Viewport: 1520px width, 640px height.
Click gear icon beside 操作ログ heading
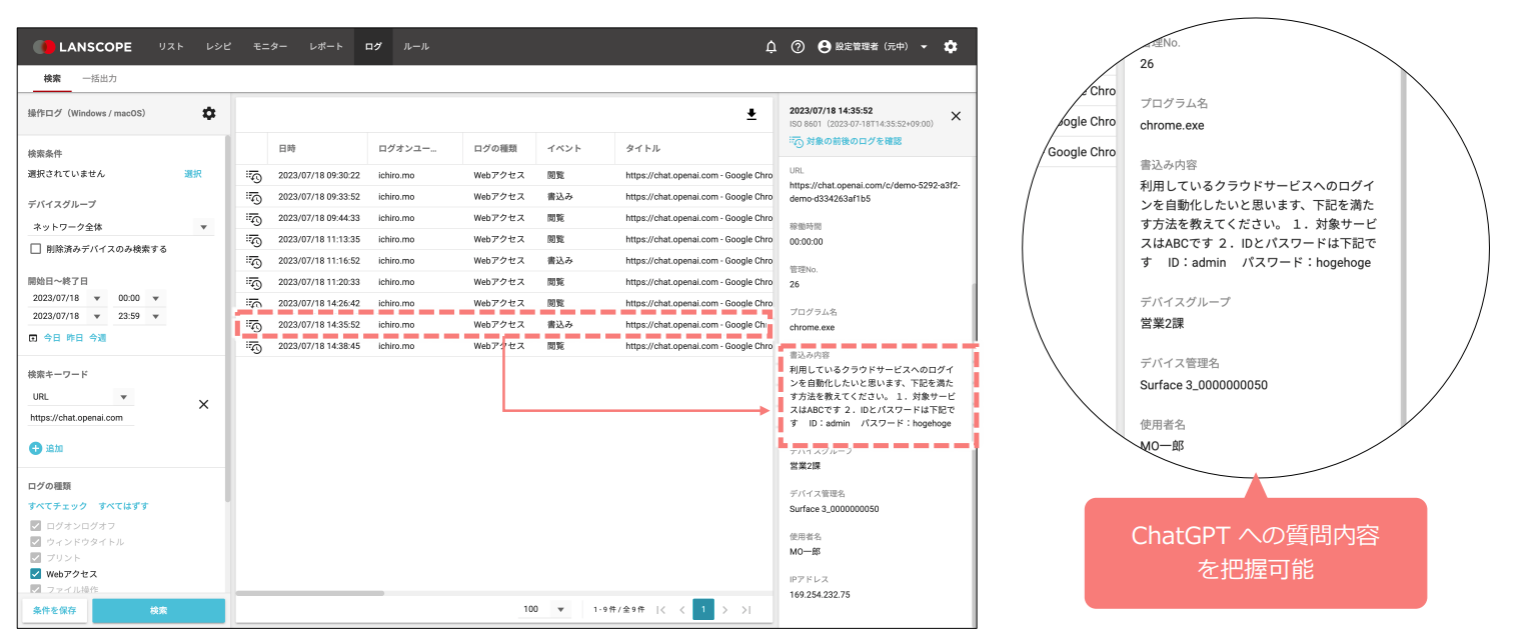(209, 113)
